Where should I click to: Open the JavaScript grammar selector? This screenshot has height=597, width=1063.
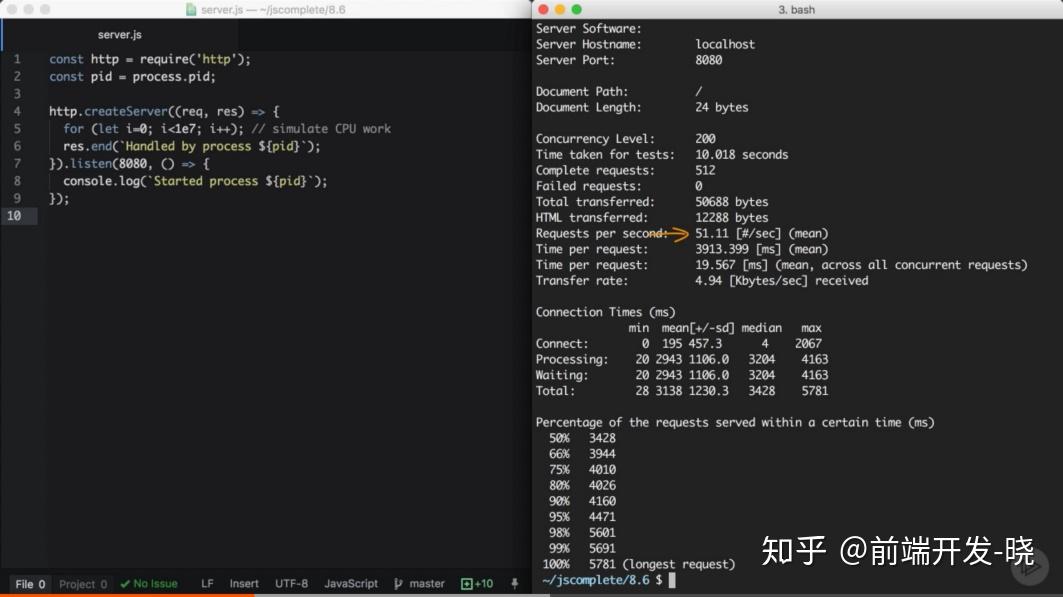(x=350, y=583)
